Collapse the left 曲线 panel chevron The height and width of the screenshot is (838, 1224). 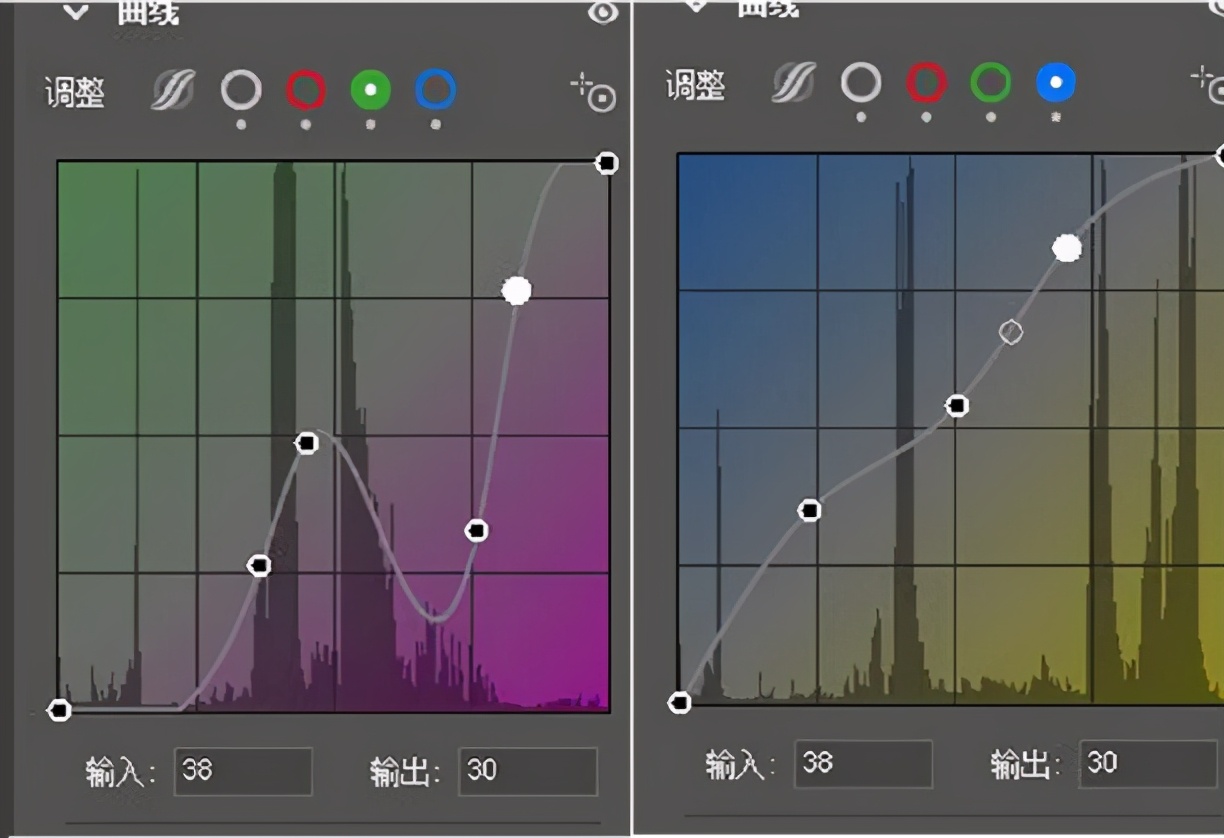click(x=75, y=12)
